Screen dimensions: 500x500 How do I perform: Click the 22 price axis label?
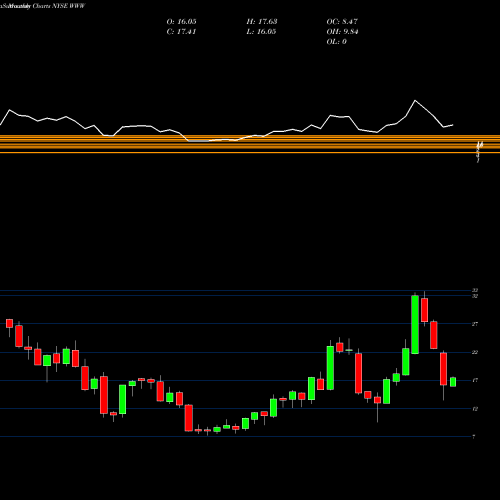475,352
